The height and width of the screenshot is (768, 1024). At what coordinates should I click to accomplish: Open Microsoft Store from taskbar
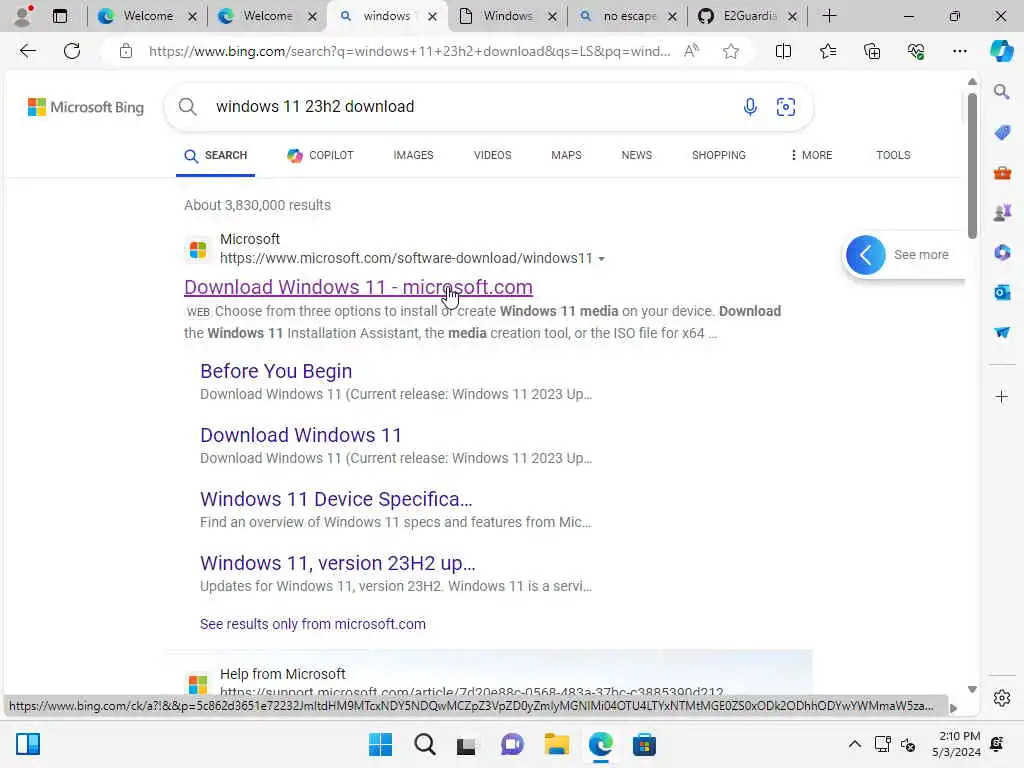644,744
